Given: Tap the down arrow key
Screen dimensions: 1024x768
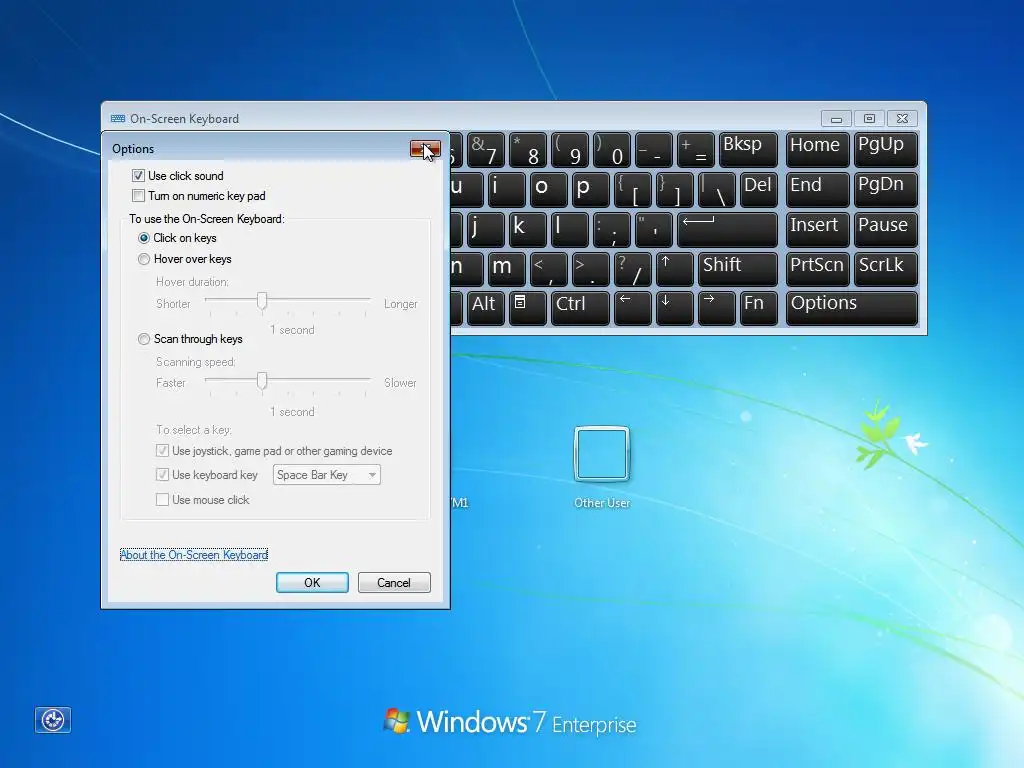Looking at the screenshot, I should coord(674,308).
